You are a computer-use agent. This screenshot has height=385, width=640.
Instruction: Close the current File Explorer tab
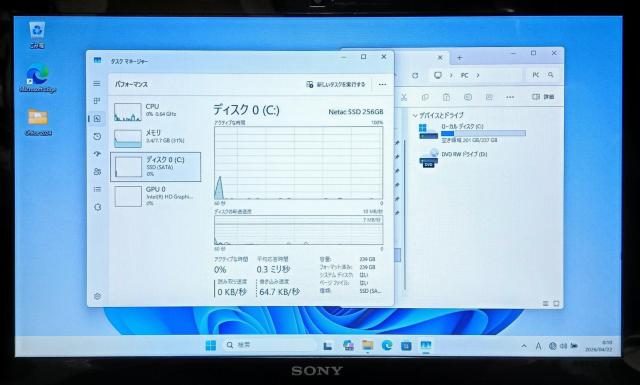tap(440, 58)
